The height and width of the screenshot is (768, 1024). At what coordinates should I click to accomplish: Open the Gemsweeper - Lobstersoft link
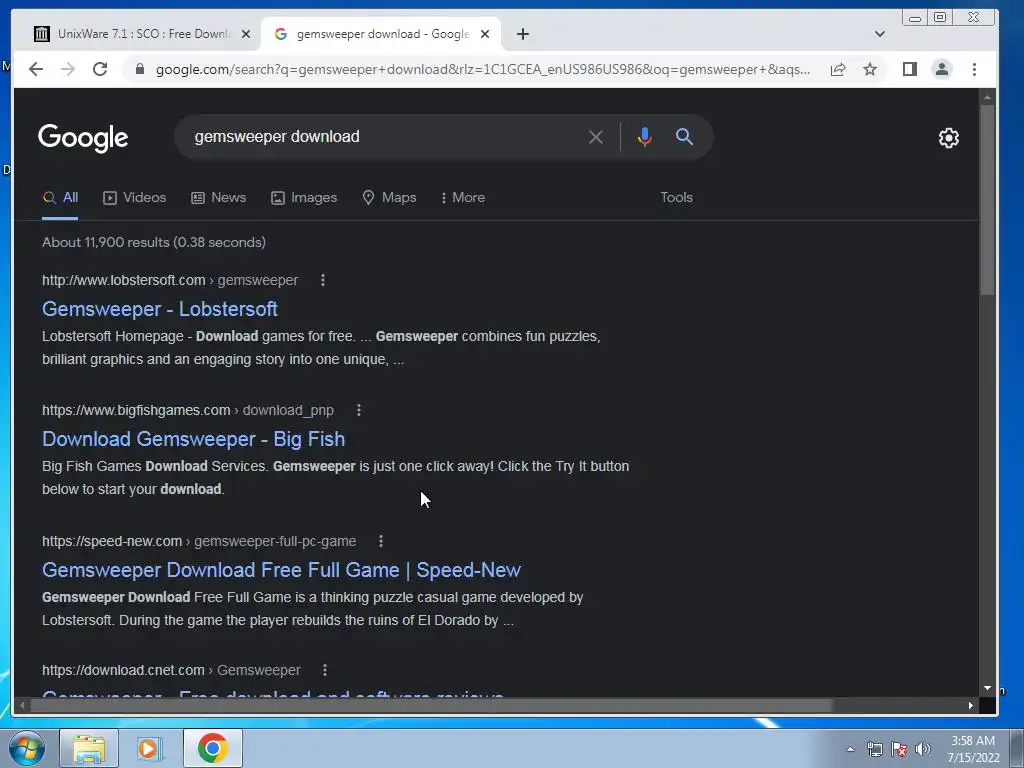click(x=160, y=309)
